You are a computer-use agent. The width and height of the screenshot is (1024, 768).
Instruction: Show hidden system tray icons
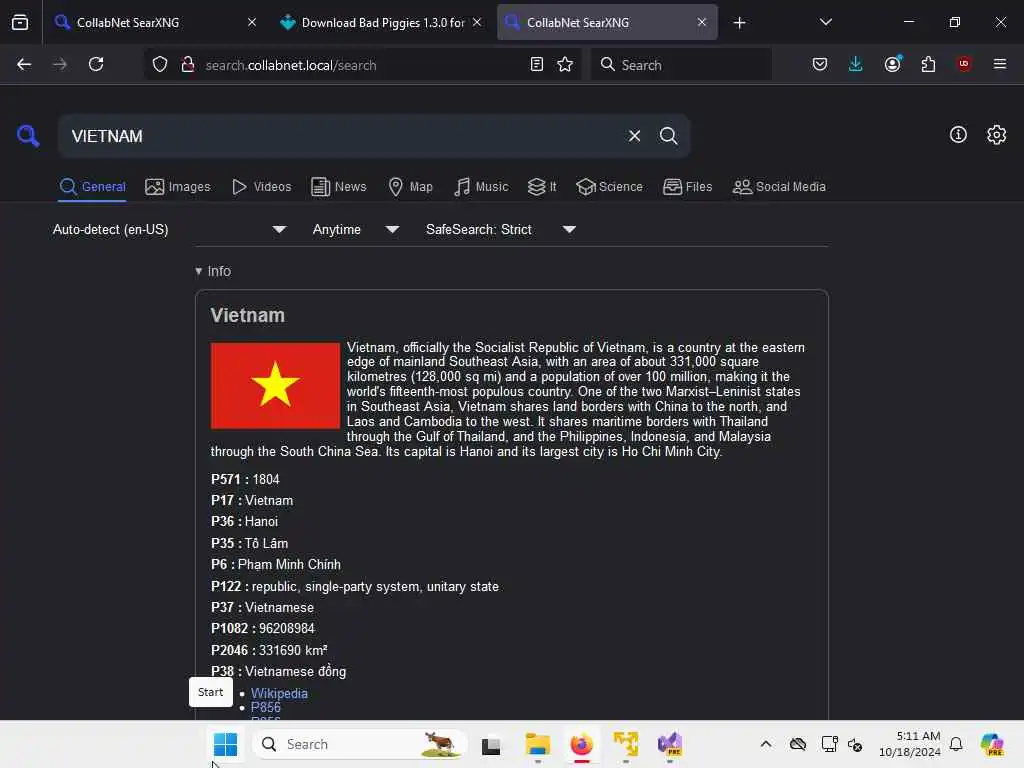coord(765,744)
